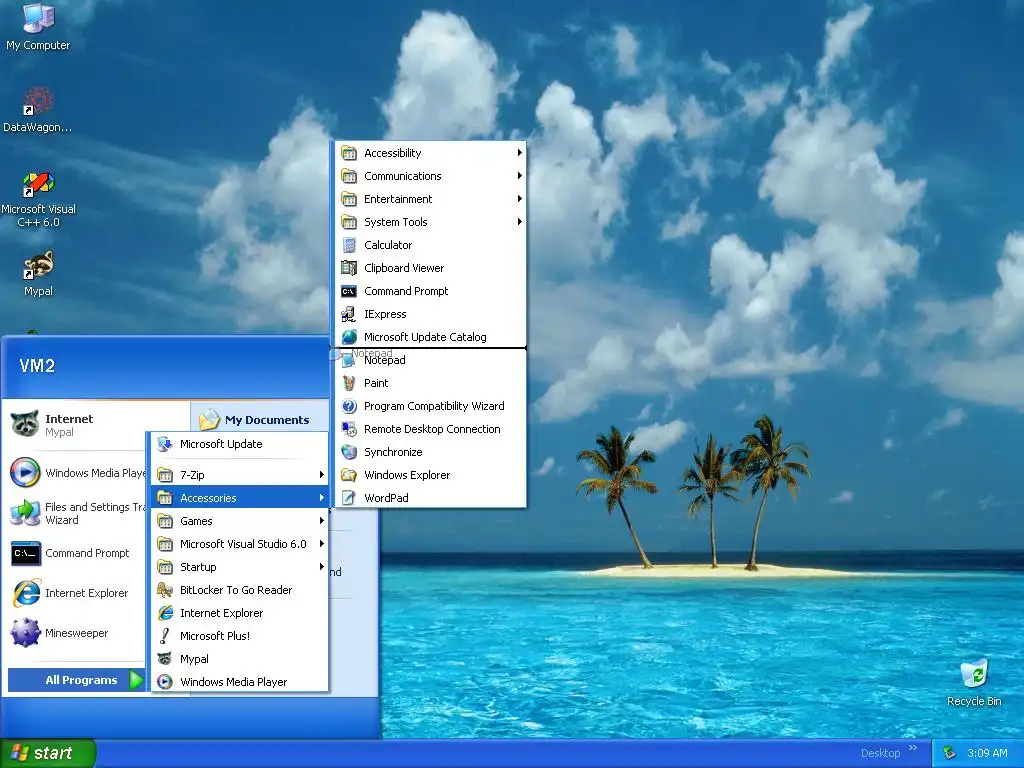Click the Program Compatibility Wizard help icon
Image resolution: width=1024 pixels, height=768 pixels.
349,406
